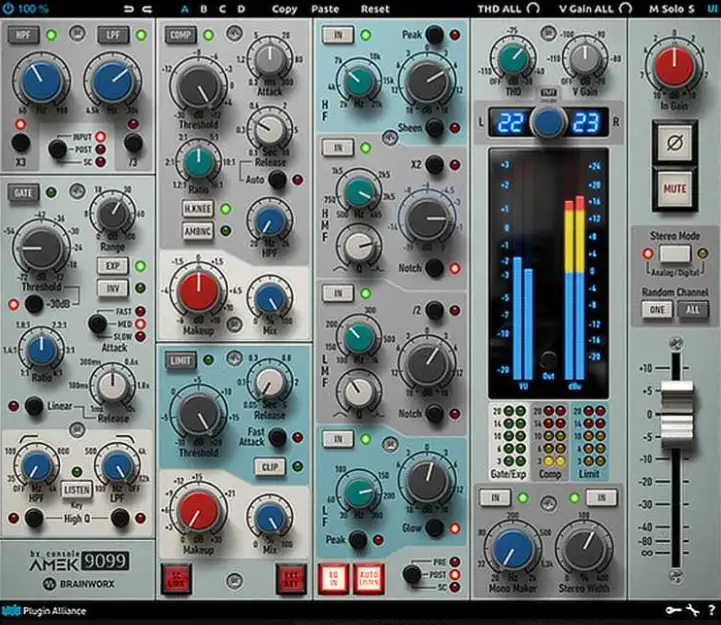Click the undo arrow icon
Viewport: 721px width, 625px height.
tap(129, 9)
